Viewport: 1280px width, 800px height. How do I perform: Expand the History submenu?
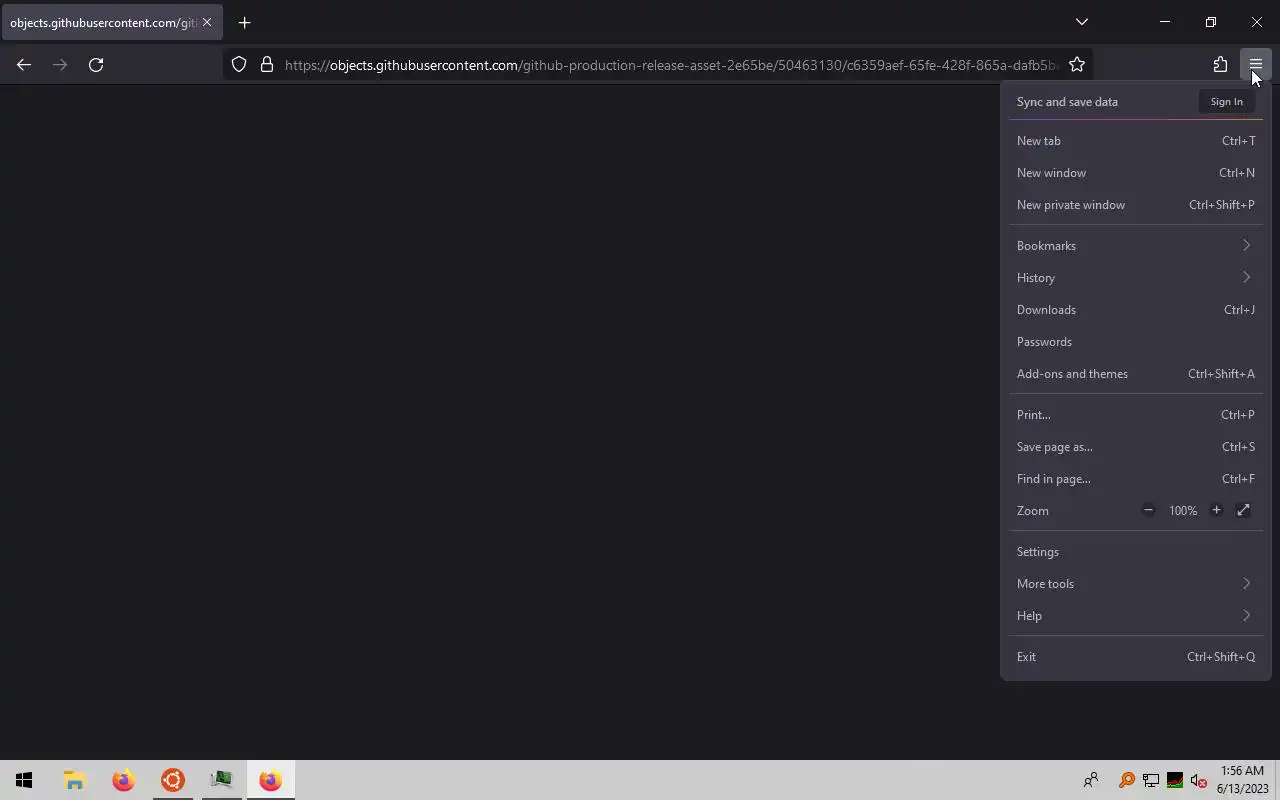[1136, 278]
